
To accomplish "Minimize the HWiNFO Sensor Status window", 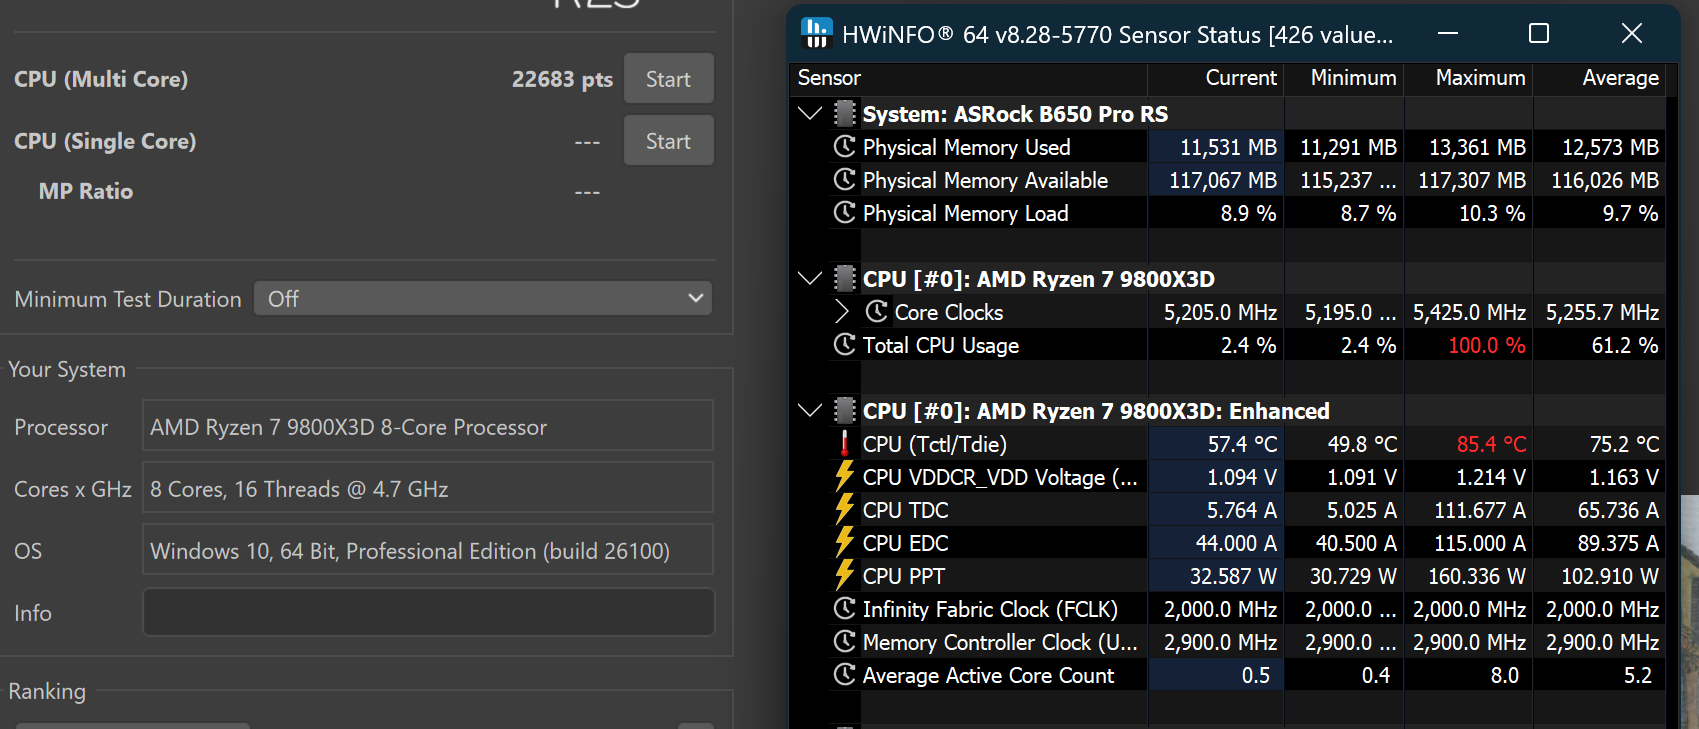I will (1447, 33).
